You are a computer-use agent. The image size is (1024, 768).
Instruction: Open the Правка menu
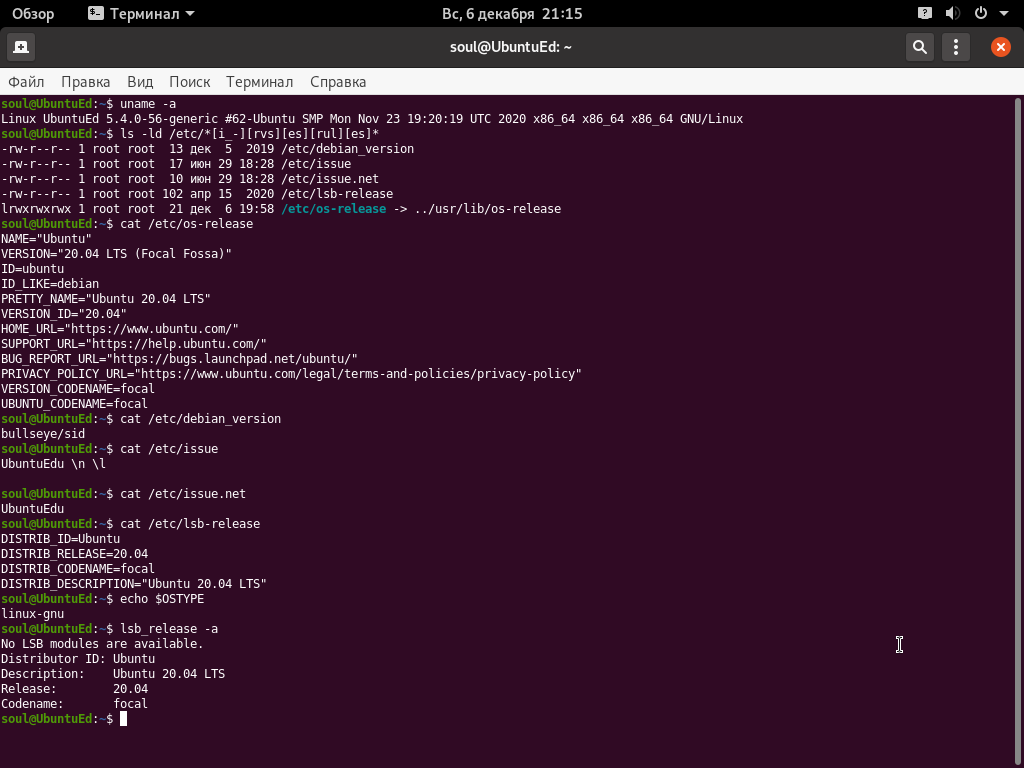click(x=86, y=82)
